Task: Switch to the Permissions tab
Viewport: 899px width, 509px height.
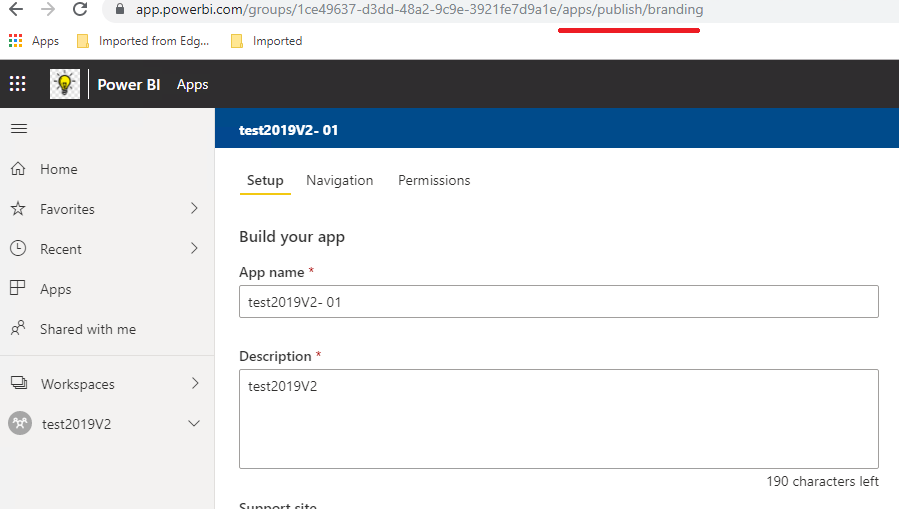Action: click(434, 181)
